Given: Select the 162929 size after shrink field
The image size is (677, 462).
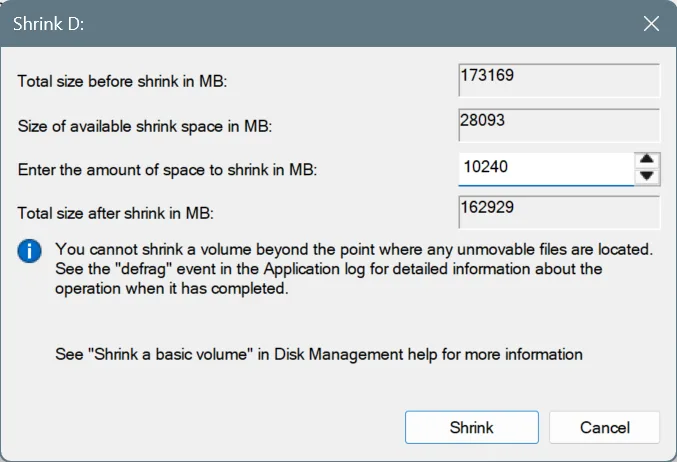Looking at the screenshot, I should 559,212.
